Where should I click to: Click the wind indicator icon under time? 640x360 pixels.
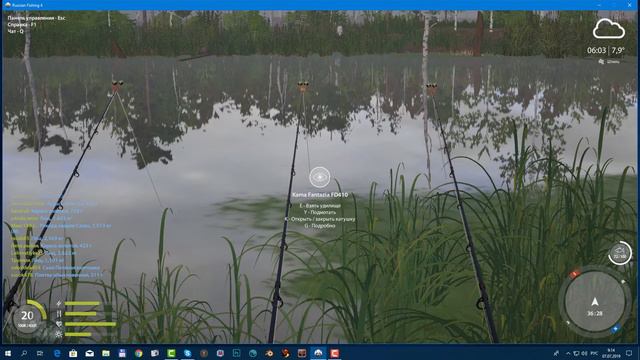point(601,62)
